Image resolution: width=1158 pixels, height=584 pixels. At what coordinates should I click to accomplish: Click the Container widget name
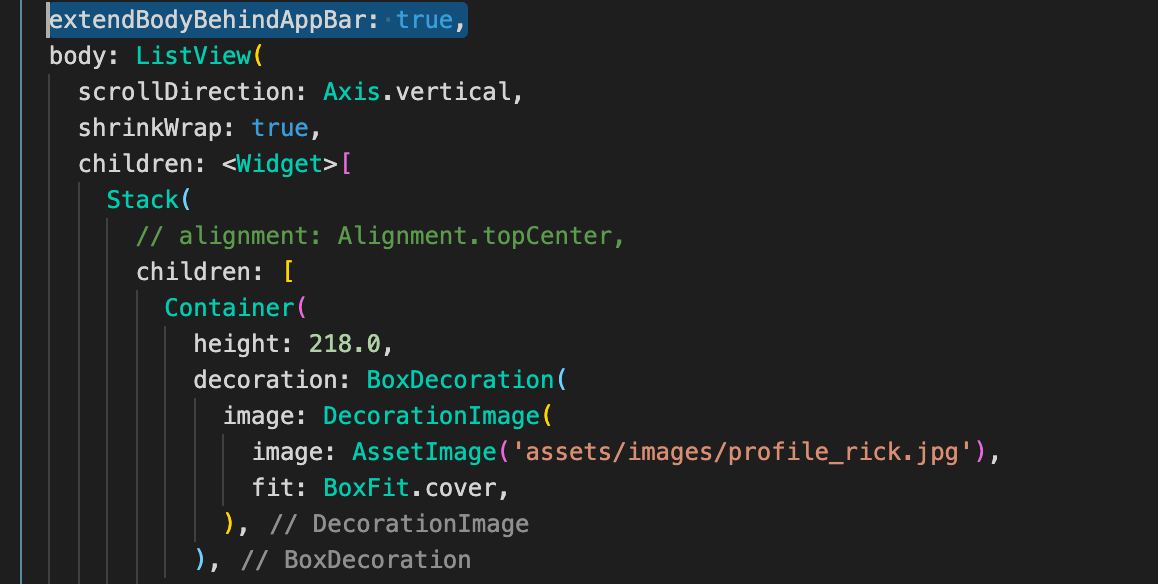coord(229,309)
